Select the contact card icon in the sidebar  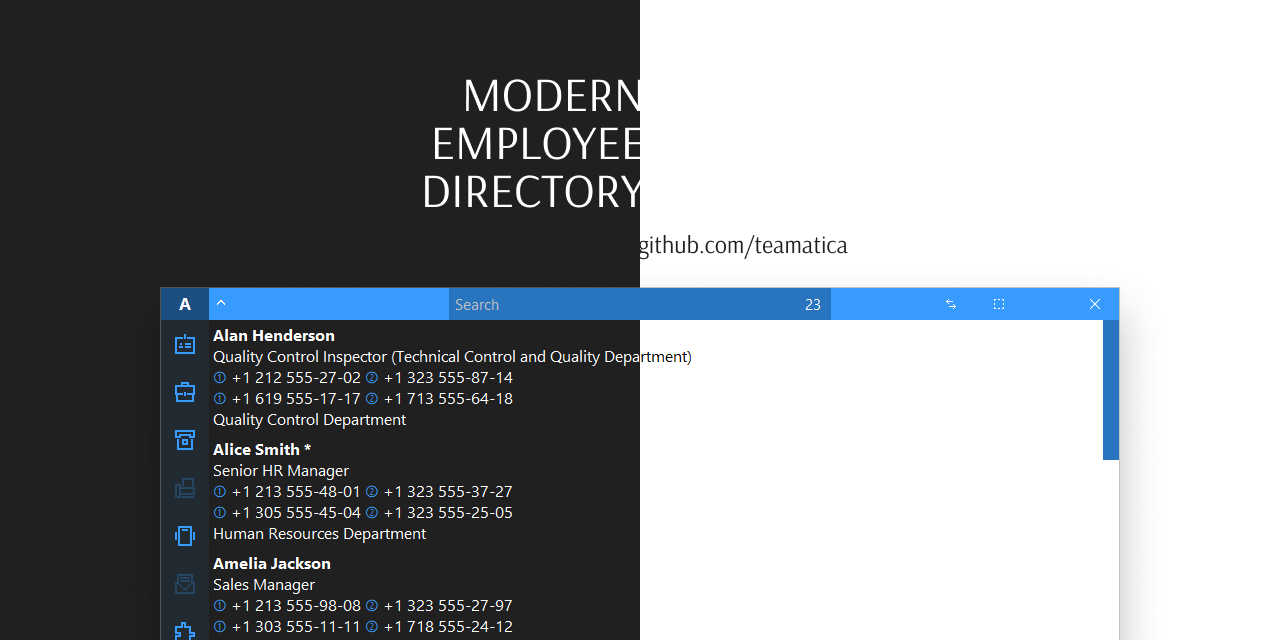(x=185, y=343)
